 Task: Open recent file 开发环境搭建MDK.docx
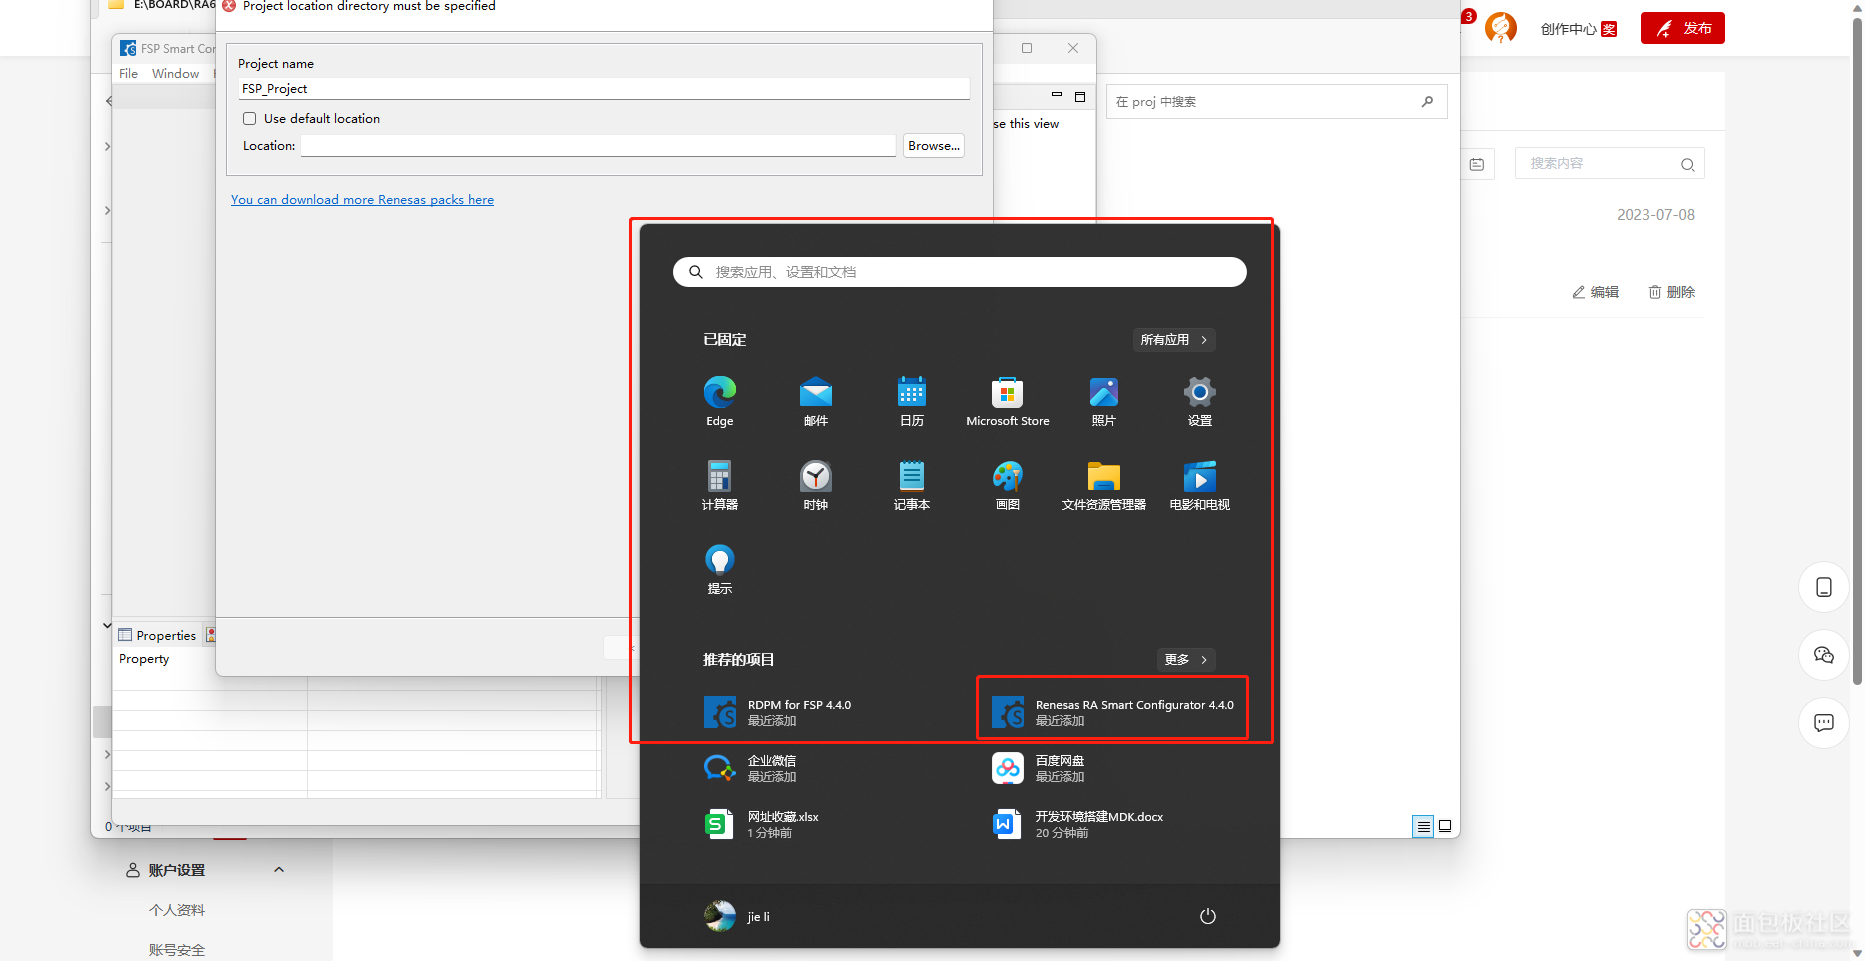coord(1078,824)
